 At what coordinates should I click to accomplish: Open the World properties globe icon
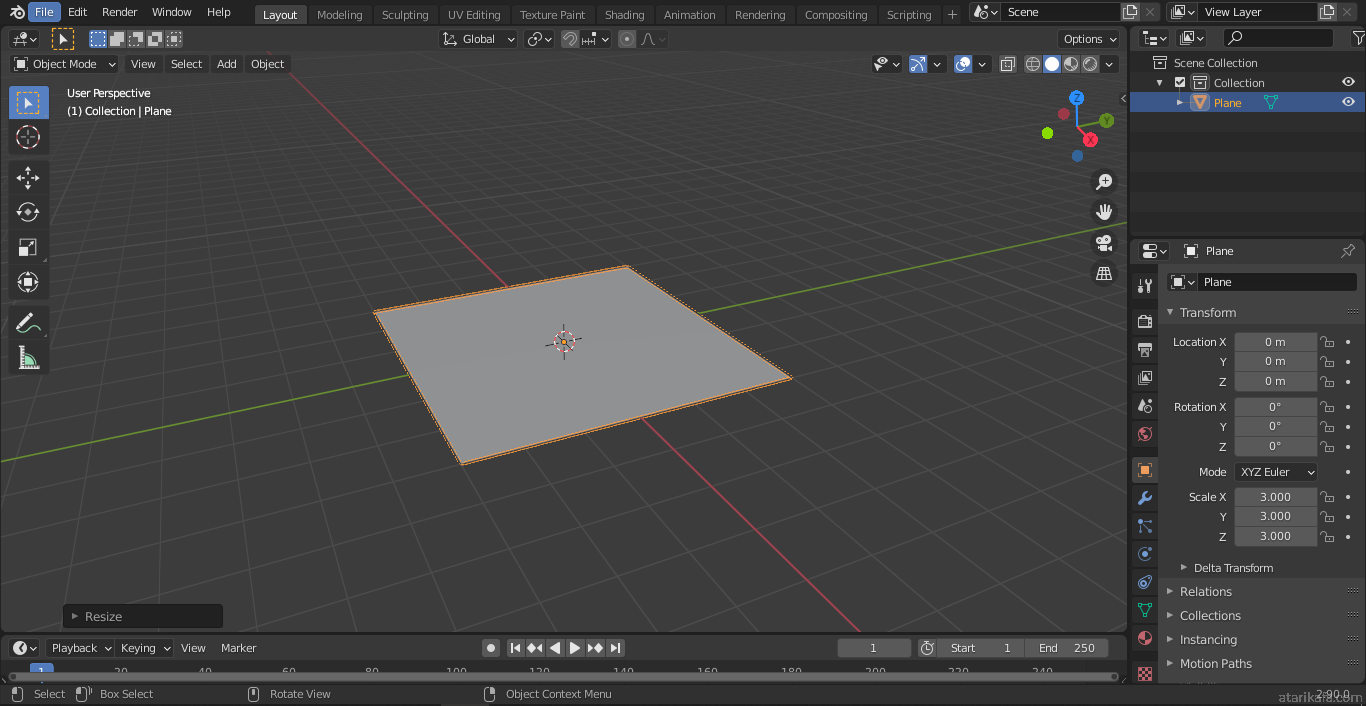click(1145, 434)
